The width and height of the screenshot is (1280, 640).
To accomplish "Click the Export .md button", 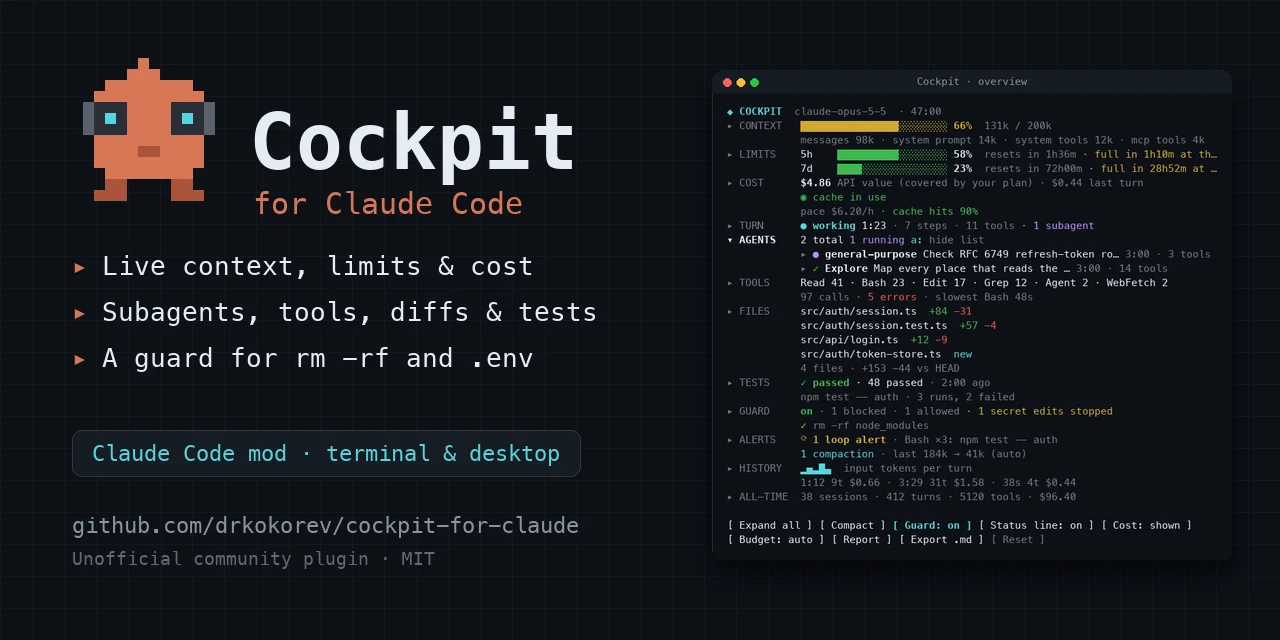I will point(942,539).
